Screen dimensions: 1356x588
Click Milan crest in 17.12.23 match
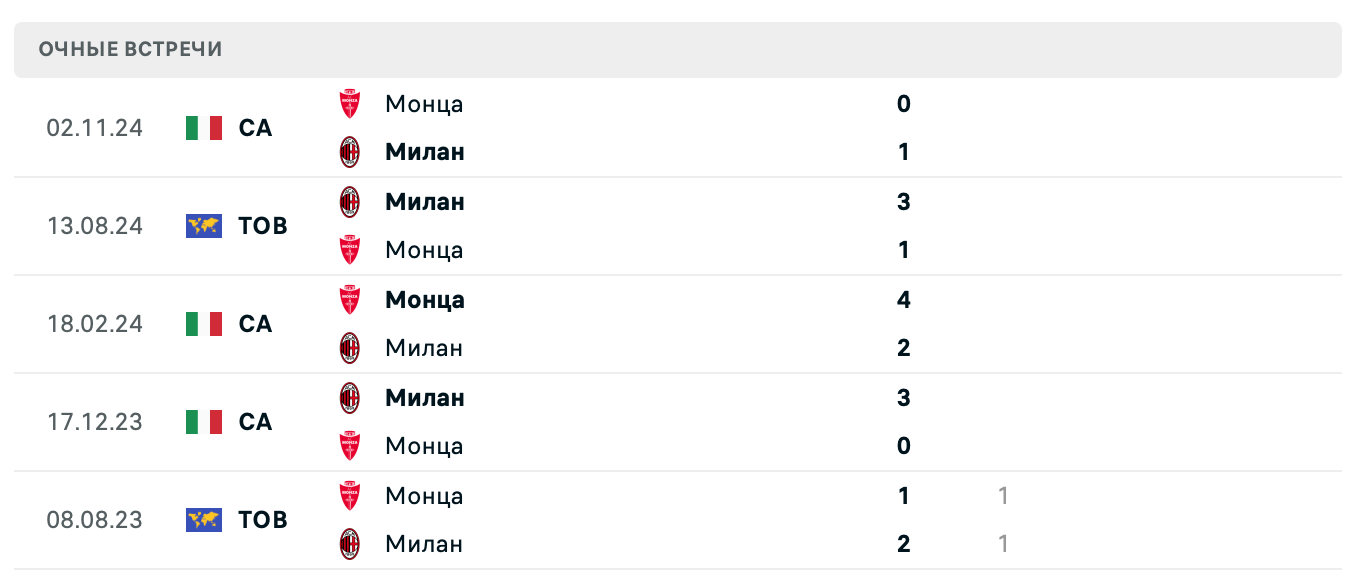click(349, 398)
